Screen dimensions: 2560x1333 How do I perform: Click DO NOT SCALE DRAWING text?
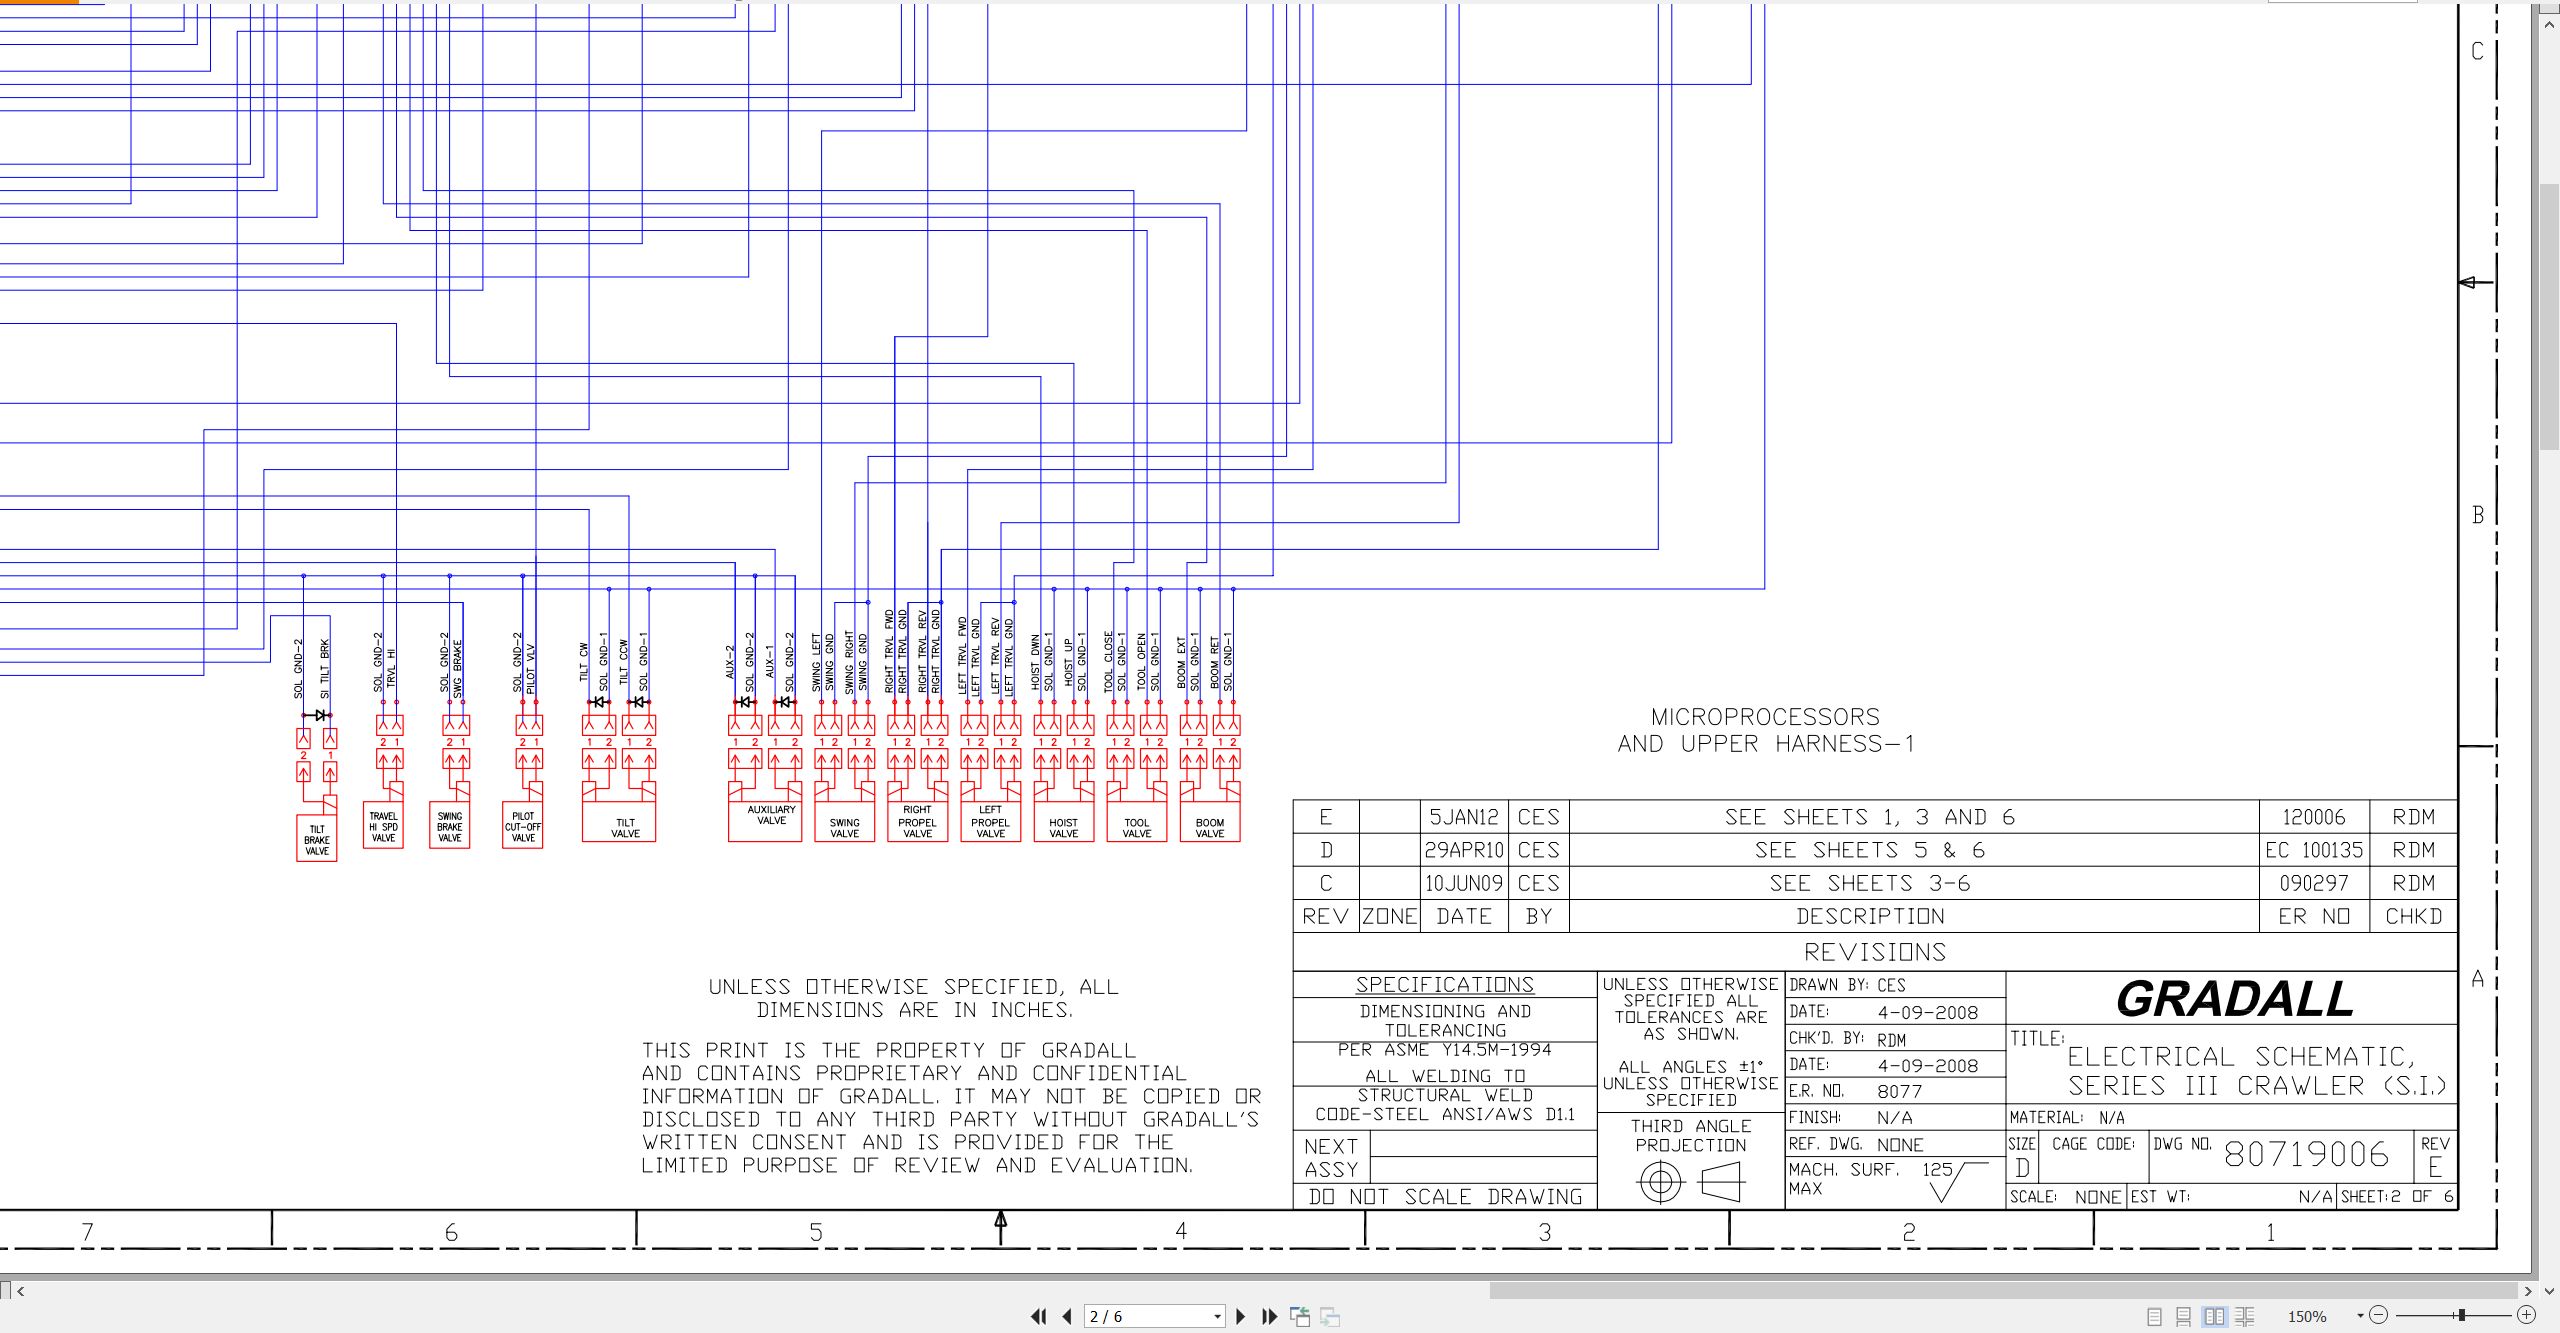point(1445,1197)
